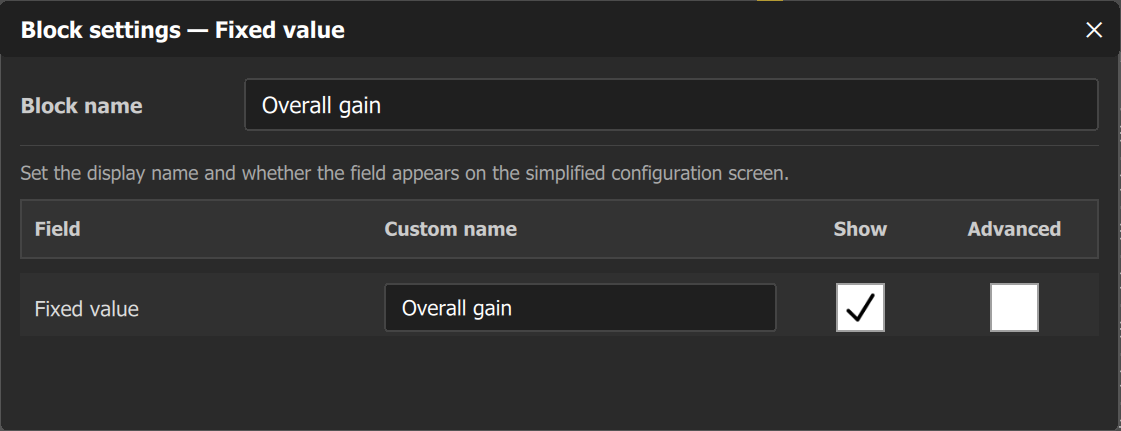Viewport: 1121px width, 431px height.
Task: Select the Fixed value row label
Action: (87, 309)
